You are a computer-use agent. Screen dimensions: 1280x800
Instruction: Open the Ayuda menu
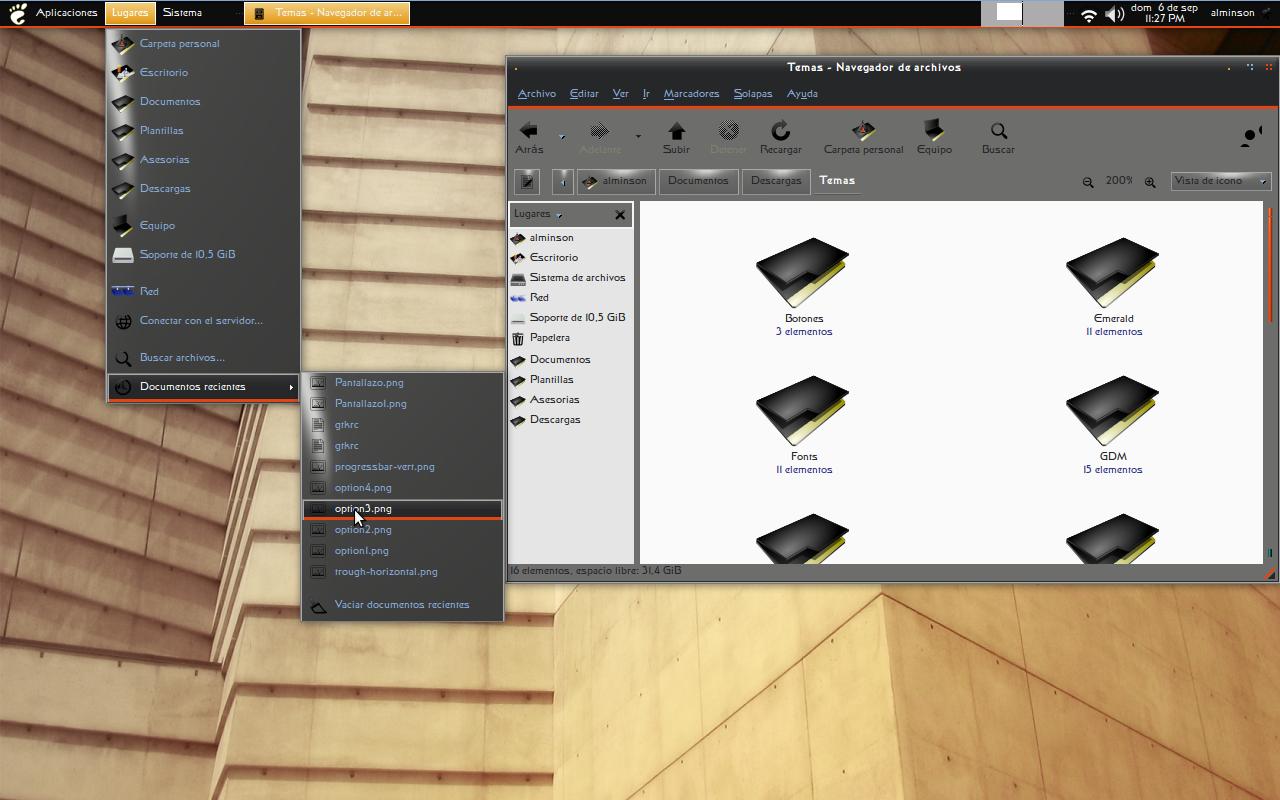[802, 94]
